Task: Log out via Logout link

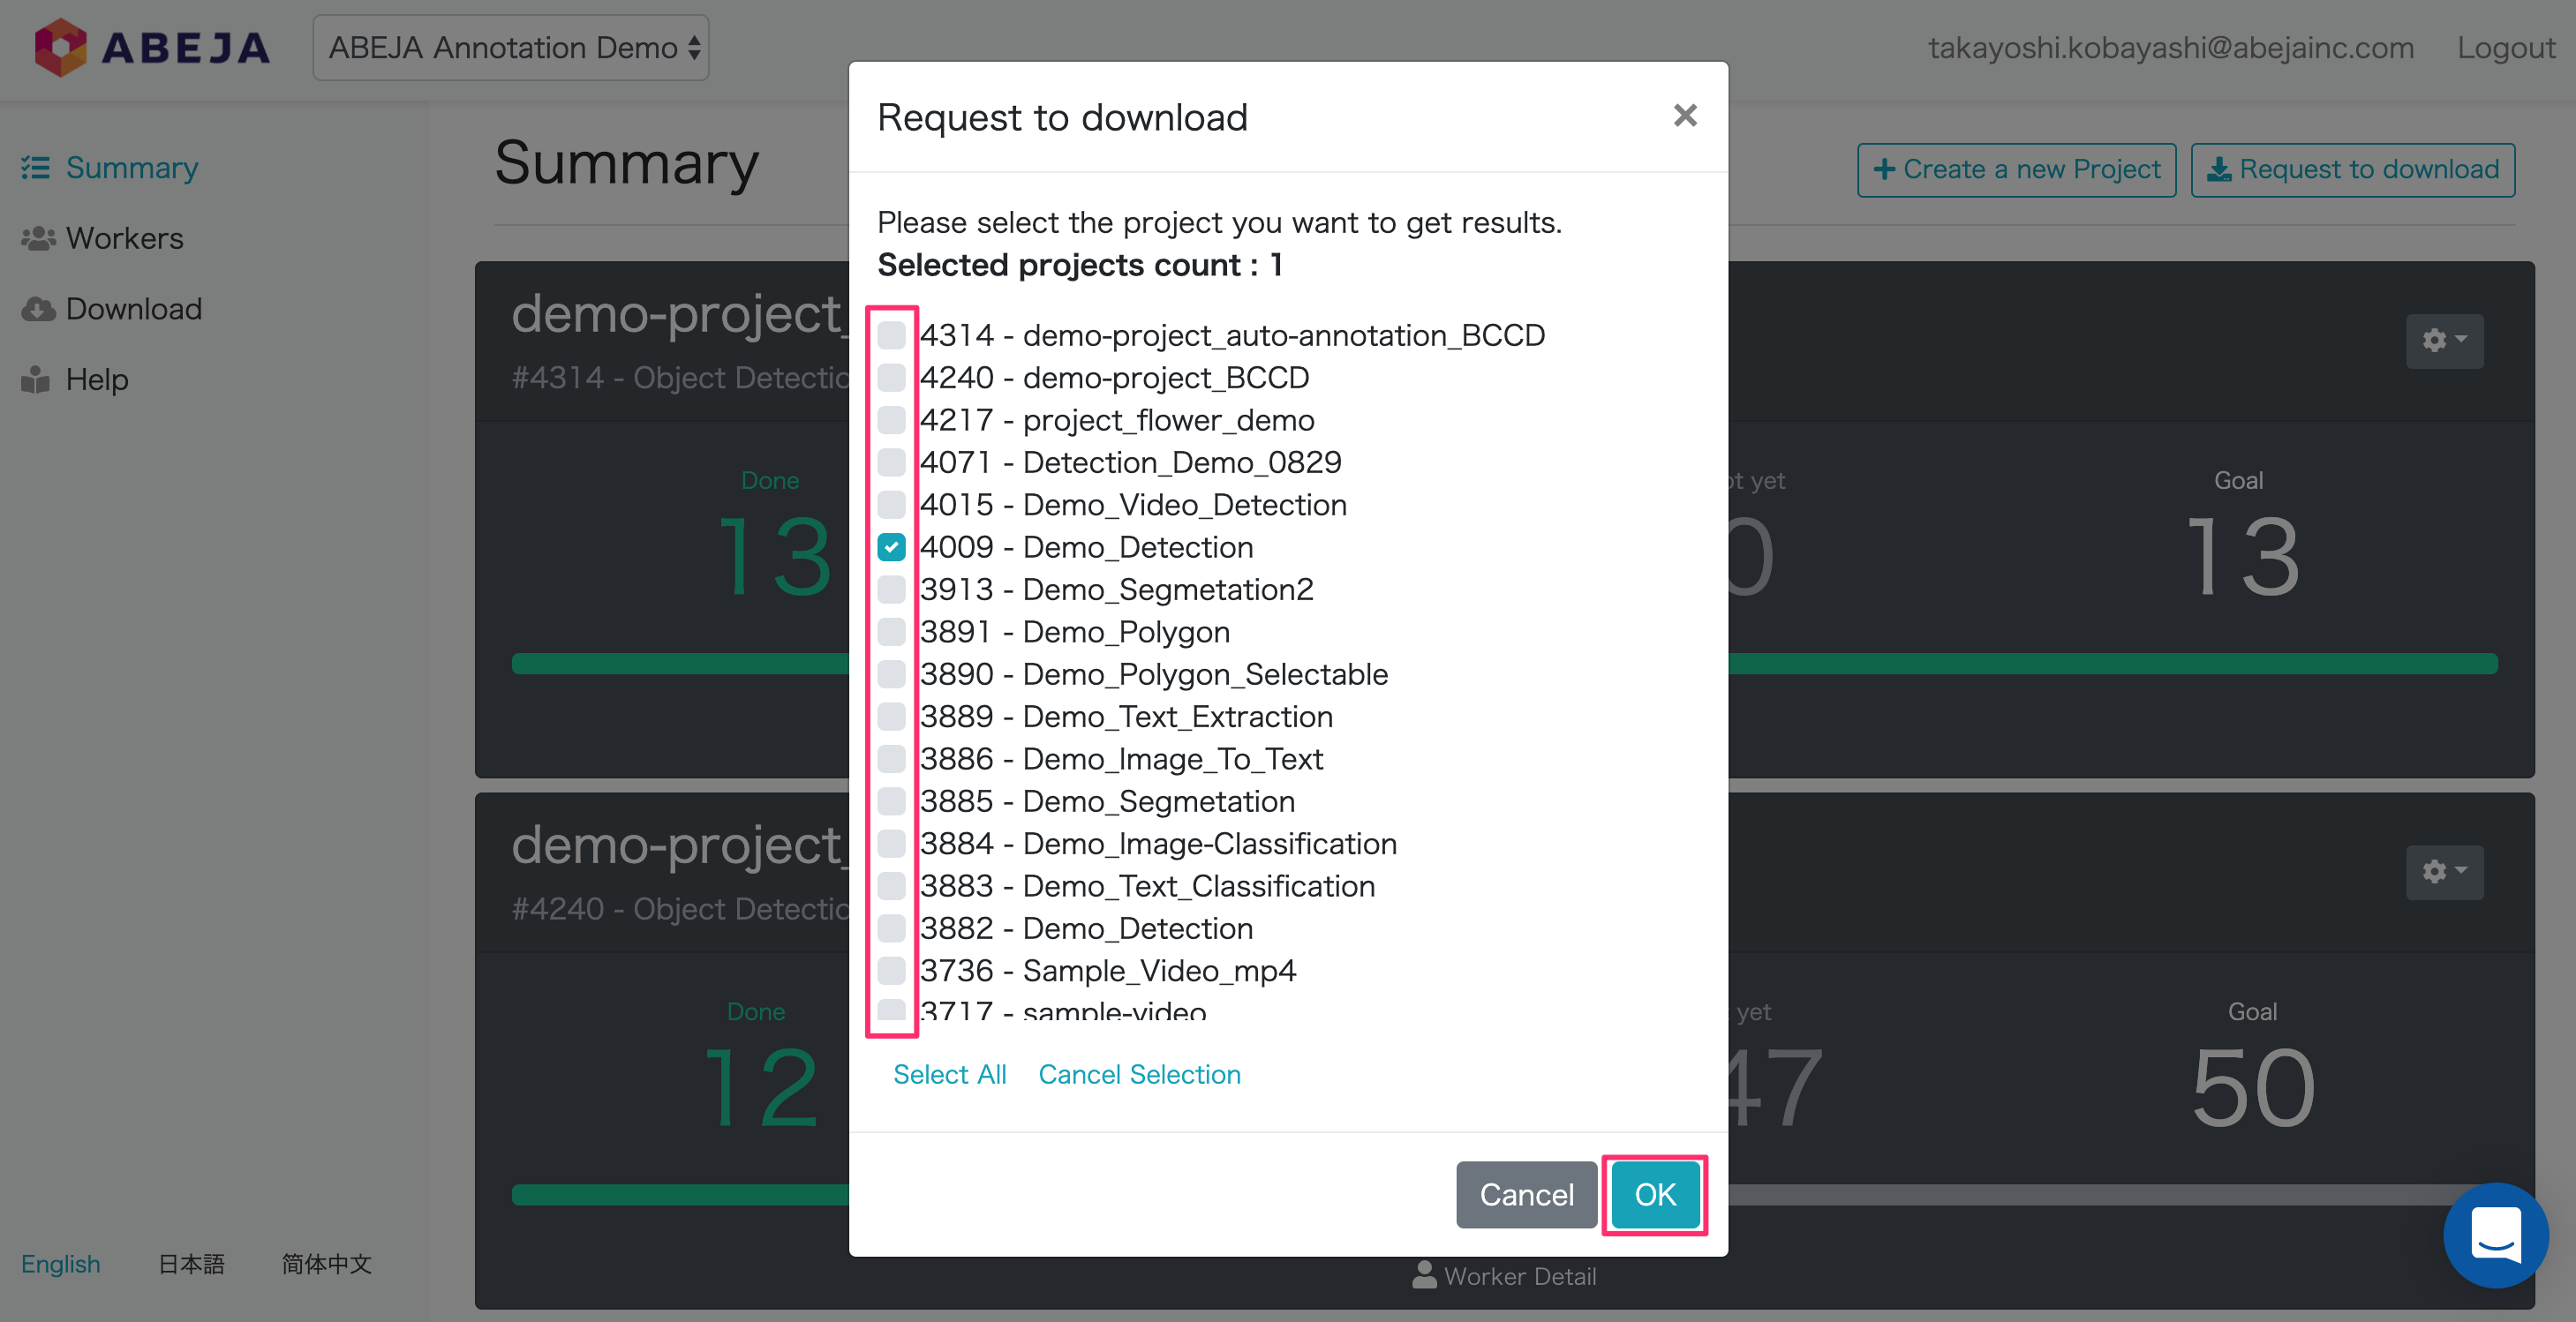Action: [x=2506, y=47]
